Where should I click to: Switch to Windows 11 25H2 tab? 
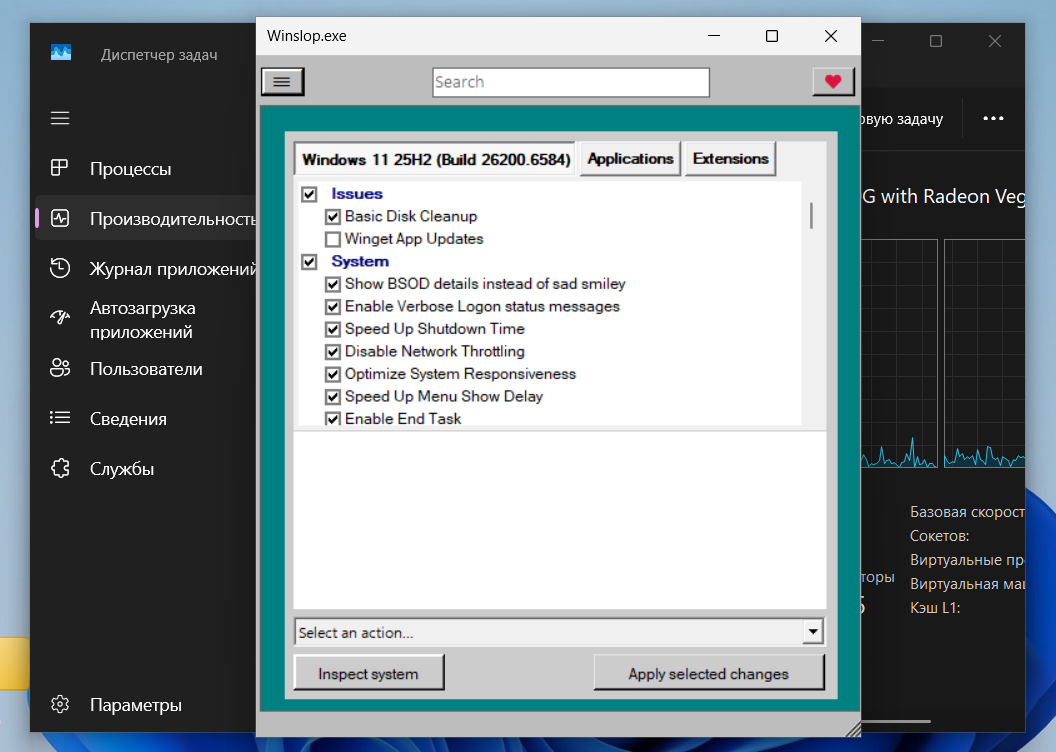click(435, 159)
